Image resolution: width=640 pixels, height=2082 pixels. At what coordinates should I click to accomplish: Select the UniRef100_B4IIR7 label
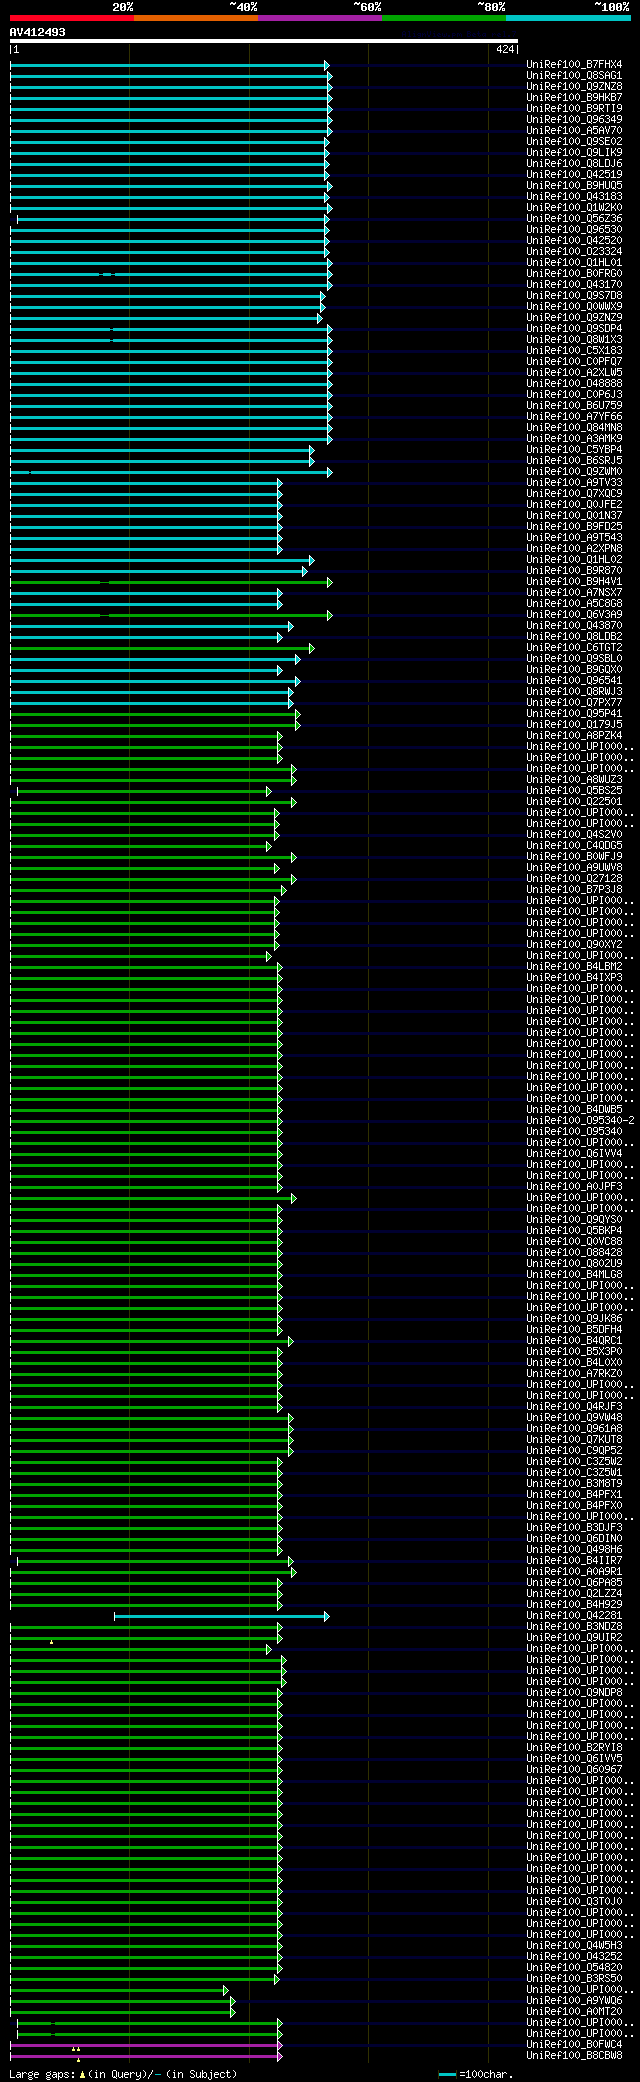(574, 1560)
